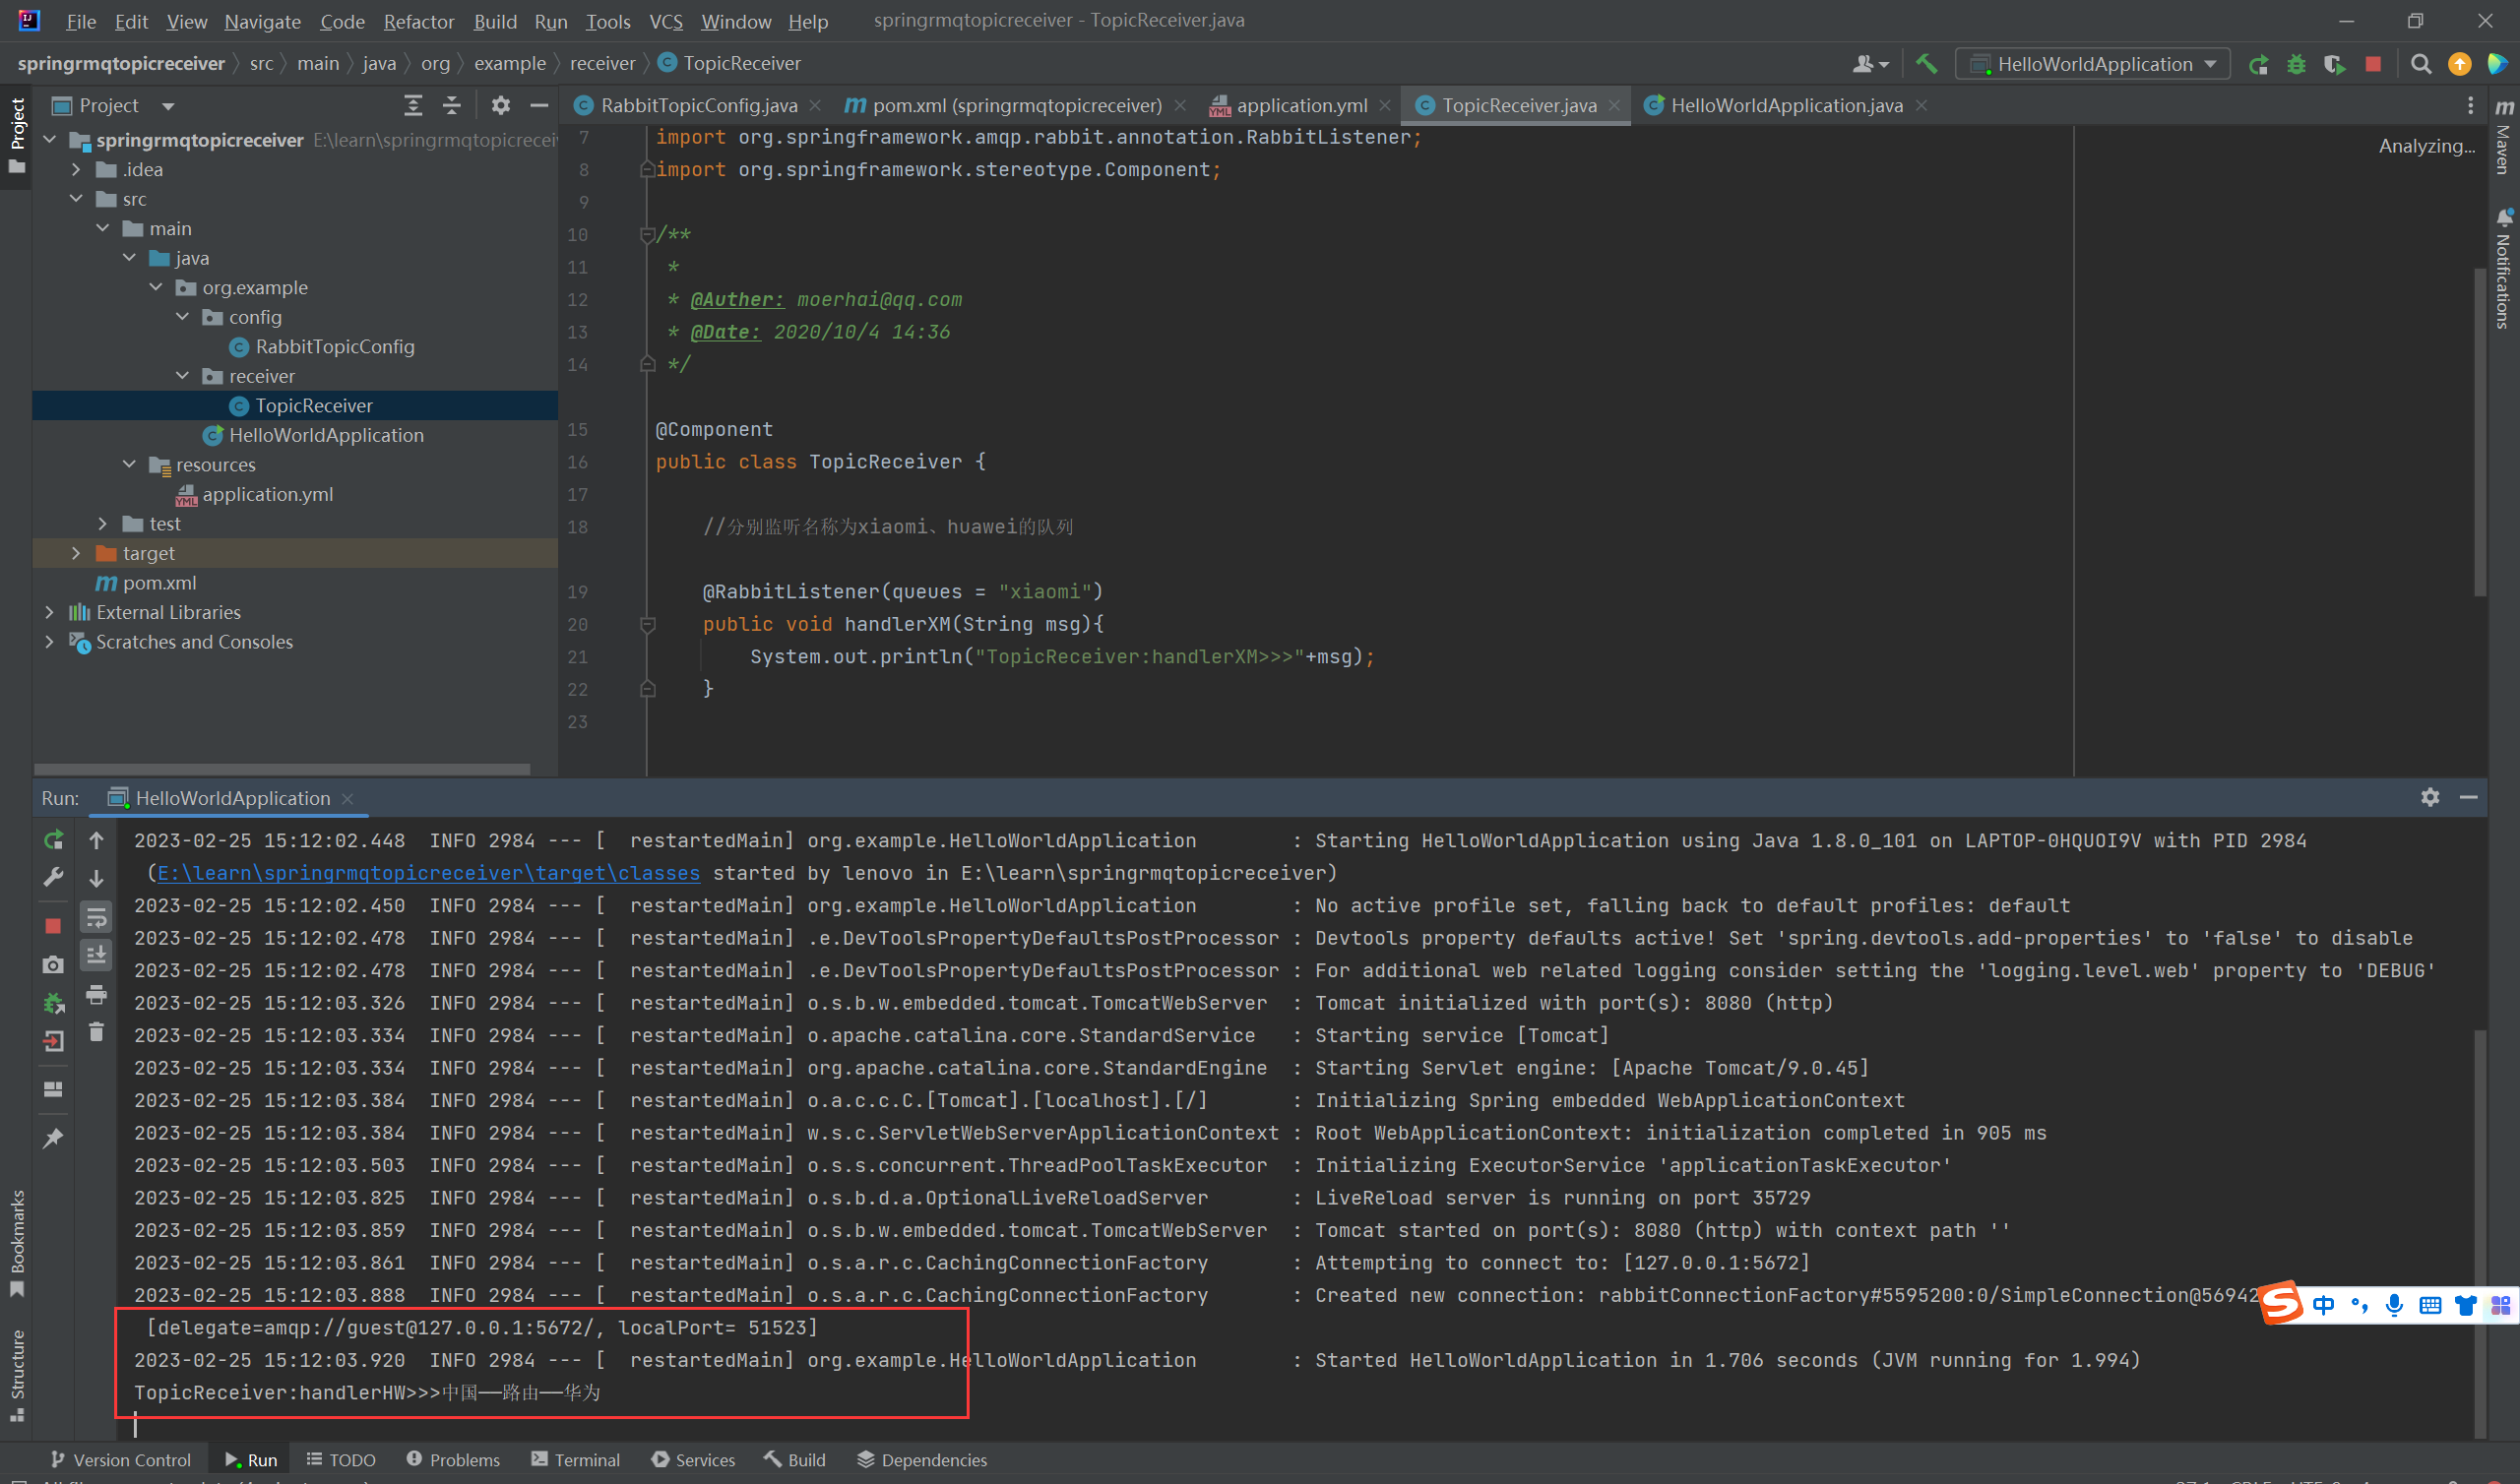Screen dimensions: 2520x1484
Task: Select RabbitTopicConfig class in project tree
Action: pos(334,347)
